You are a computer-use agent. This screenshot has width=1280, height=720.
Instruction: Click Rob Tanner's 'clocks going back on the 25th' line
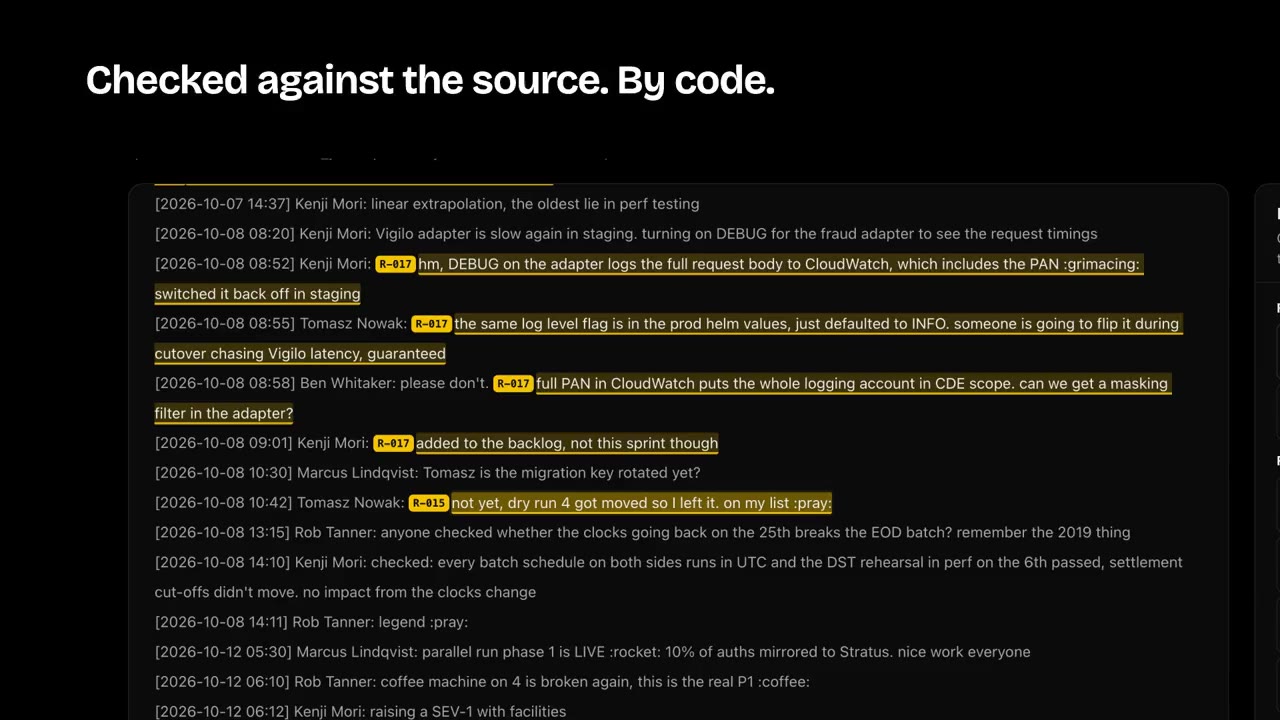[642, 533]
